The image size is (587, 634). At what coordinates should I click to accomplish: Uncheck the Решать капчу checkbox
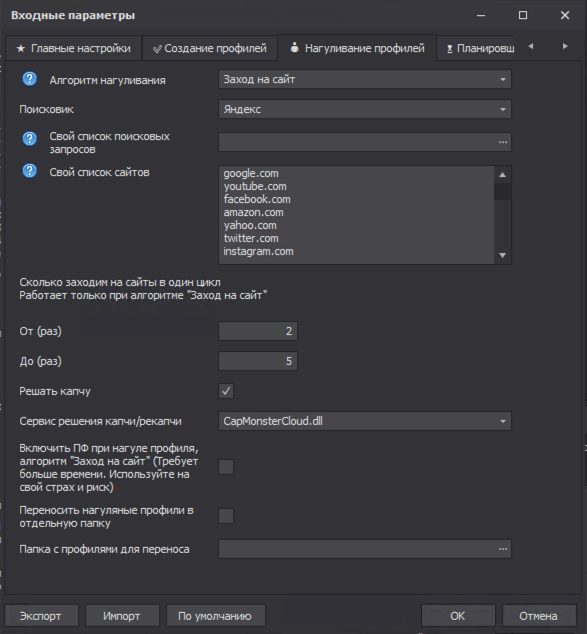click(x=226, y=391)
